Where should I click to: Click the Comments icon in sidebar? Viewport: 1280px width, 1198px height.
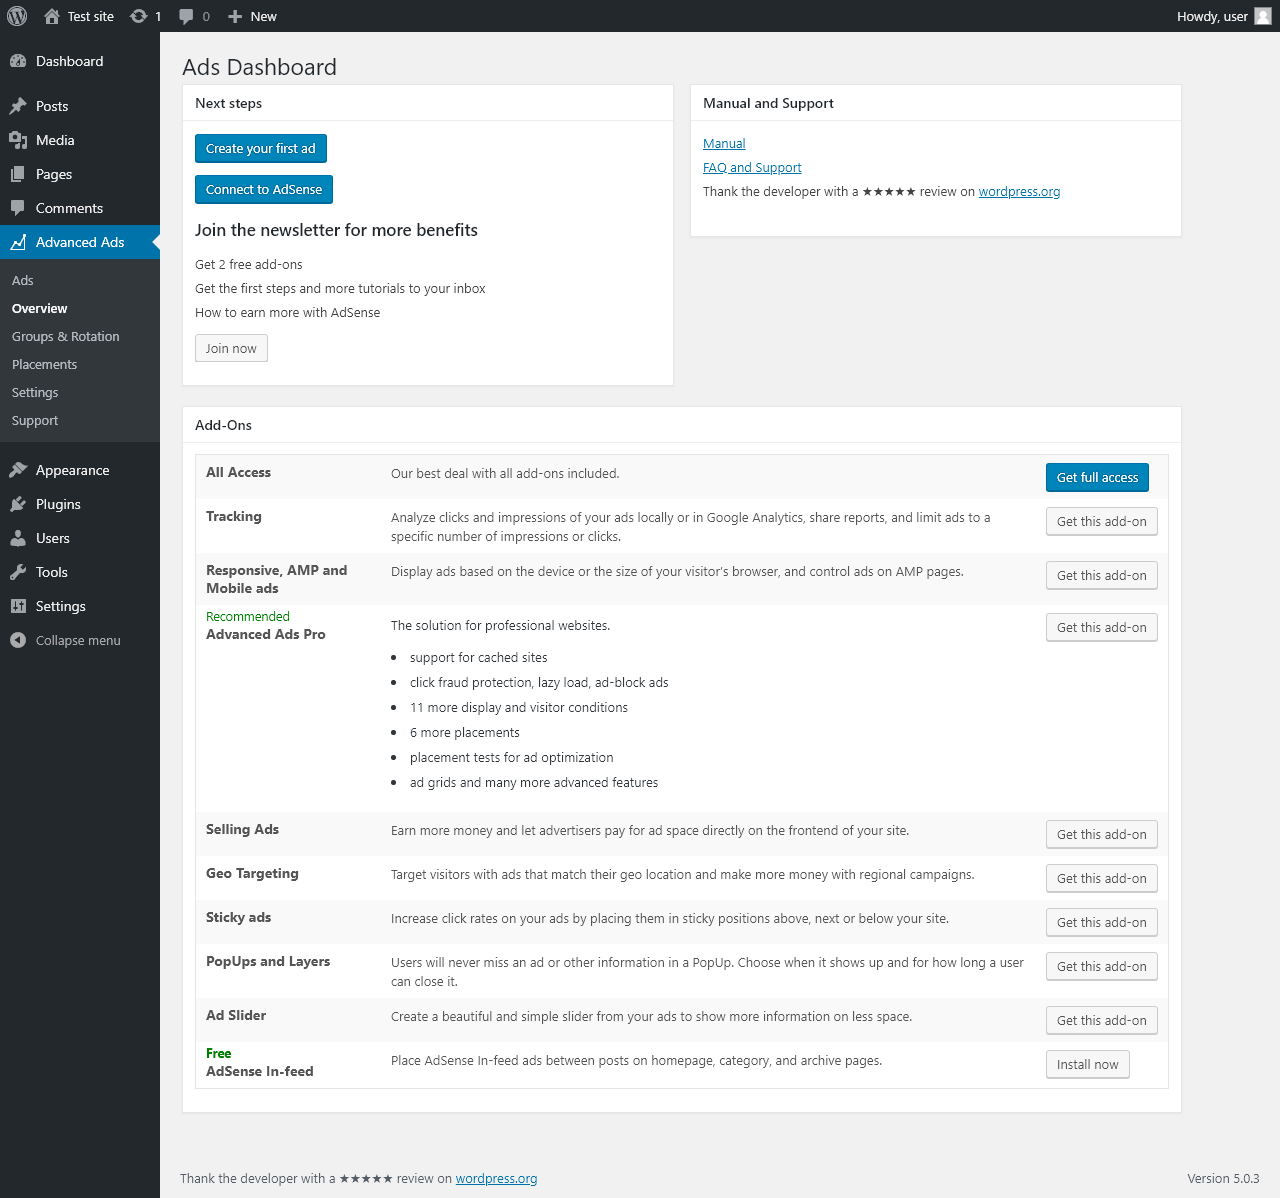click(18, 208)
